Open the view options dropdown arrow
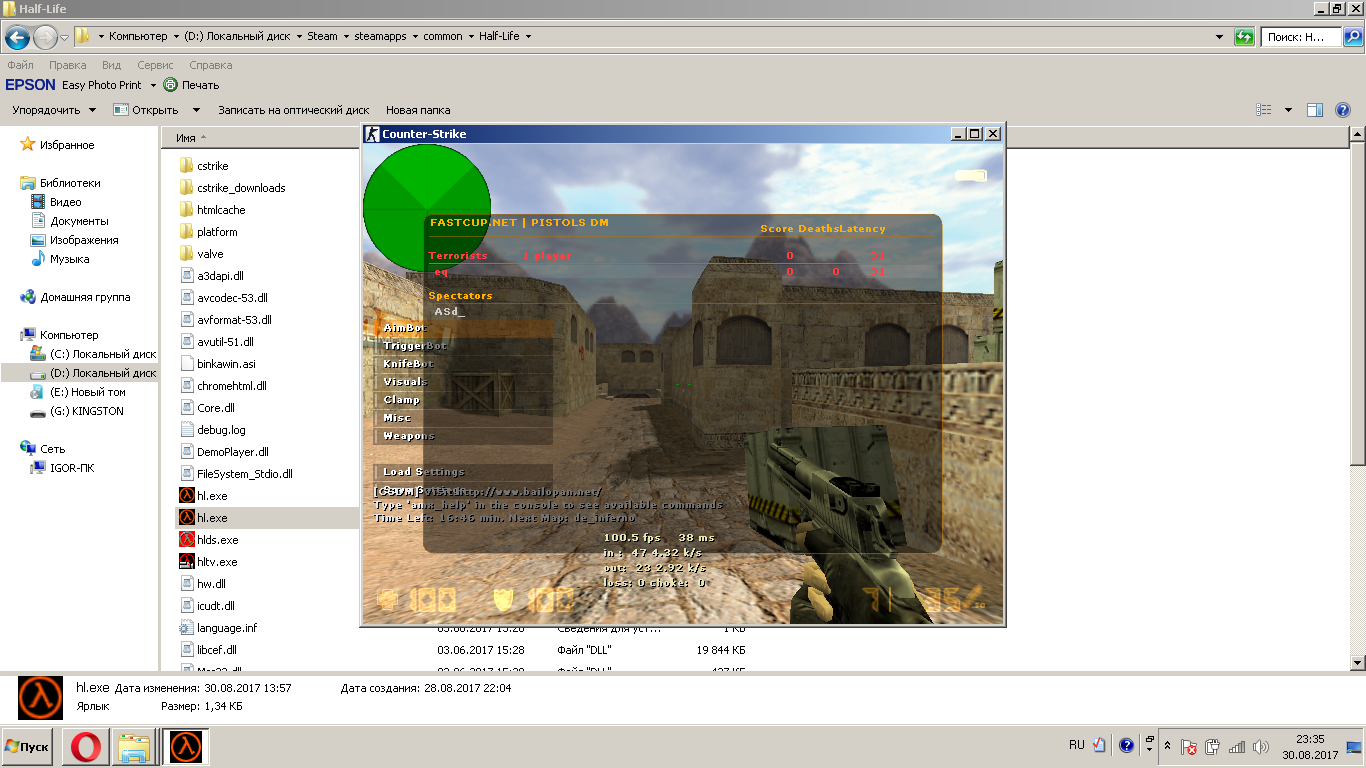The image size is (1366, 768). (x=1288, y=110)
